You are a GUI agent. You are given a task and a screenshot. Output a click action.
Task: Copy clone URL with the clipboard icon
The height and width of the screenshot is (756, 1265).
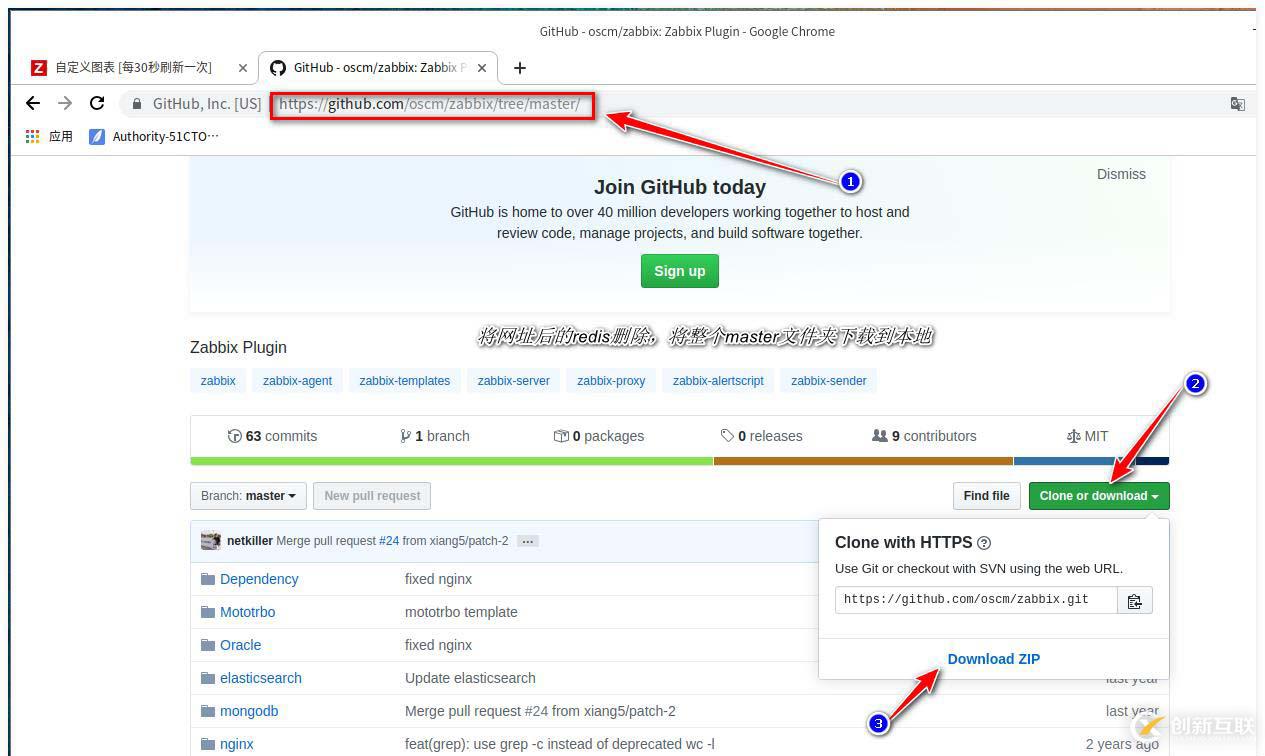[1135, 600]
